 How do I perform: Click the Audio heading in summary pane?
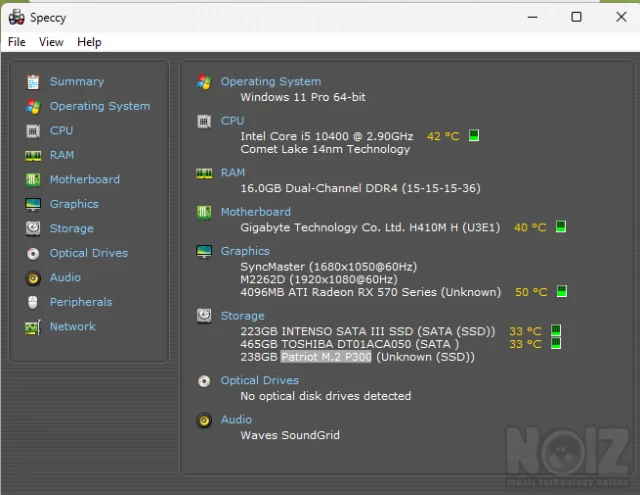236,420
